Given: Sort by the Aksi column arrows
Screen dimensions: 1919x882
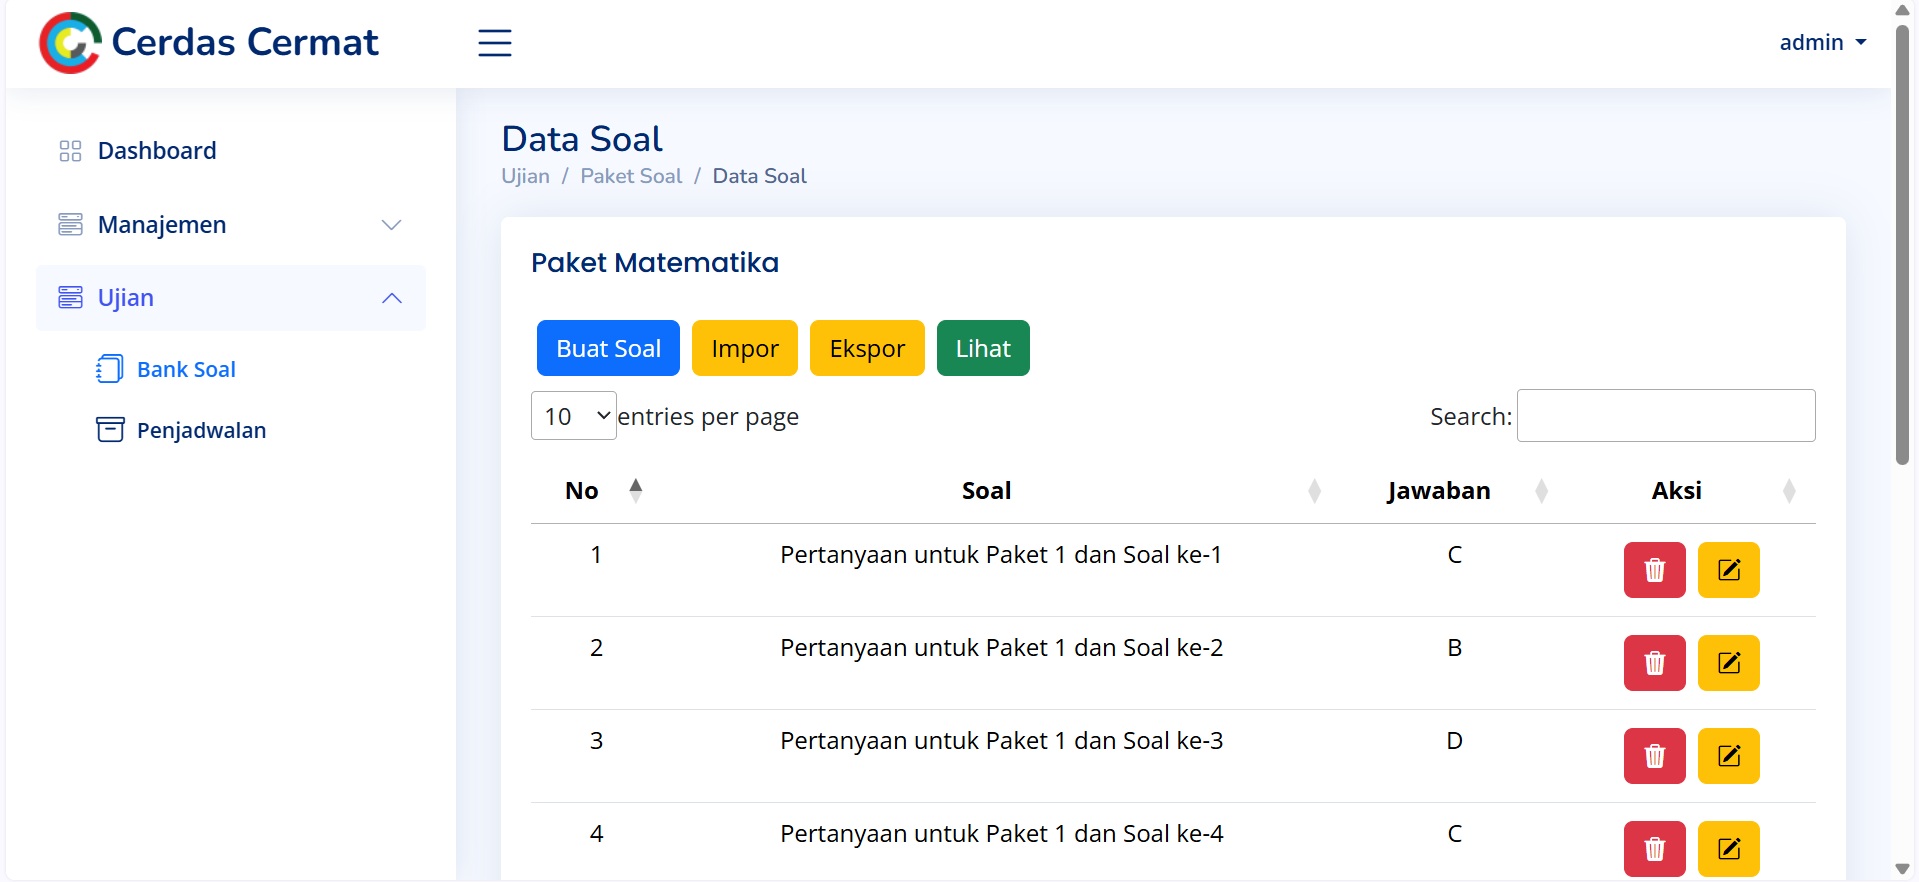Looking at the screenshot, I should coord(1789,490).
